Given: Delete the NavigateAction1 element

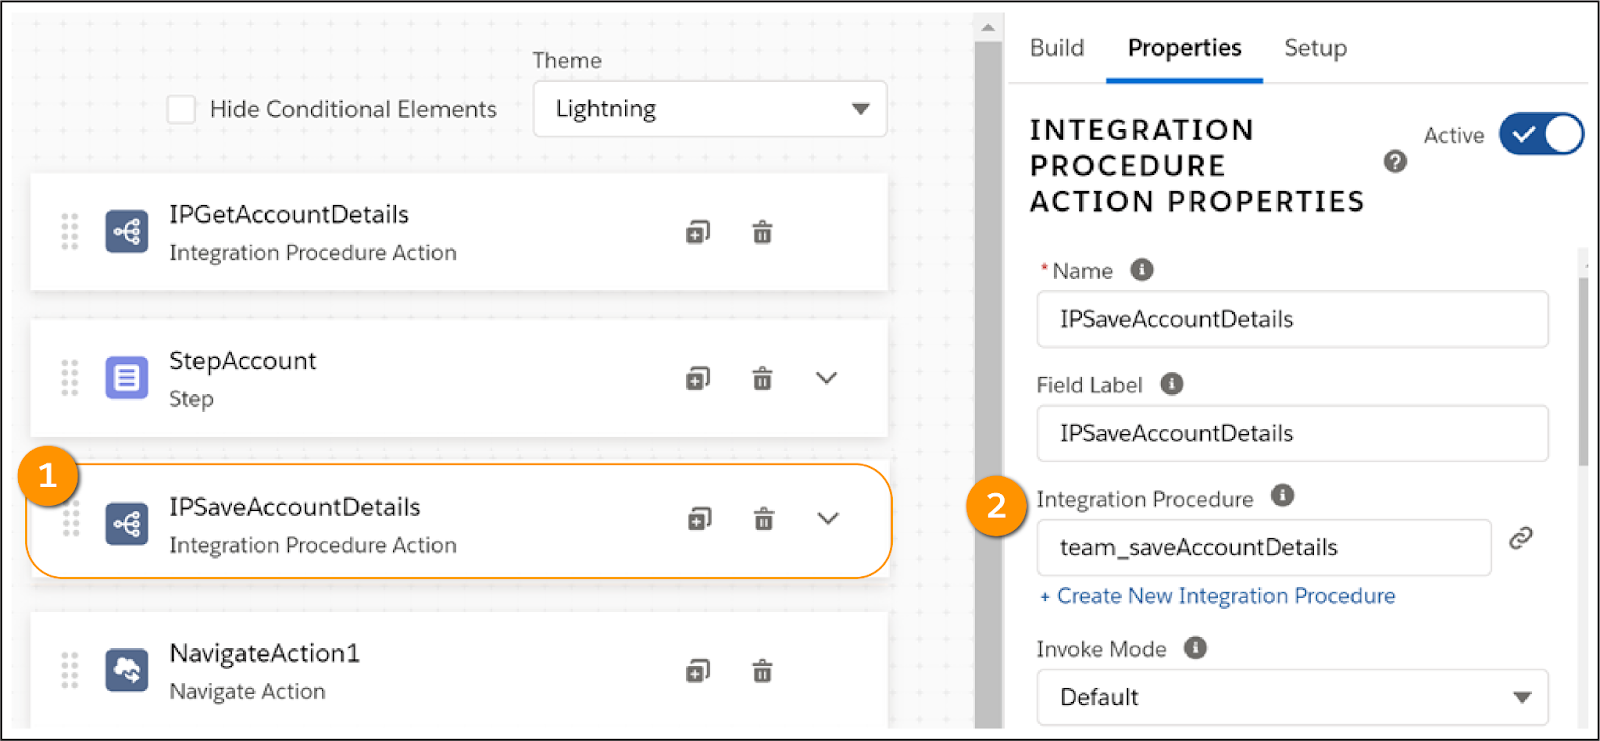Looking at the screenshot, I should point(762,671).
